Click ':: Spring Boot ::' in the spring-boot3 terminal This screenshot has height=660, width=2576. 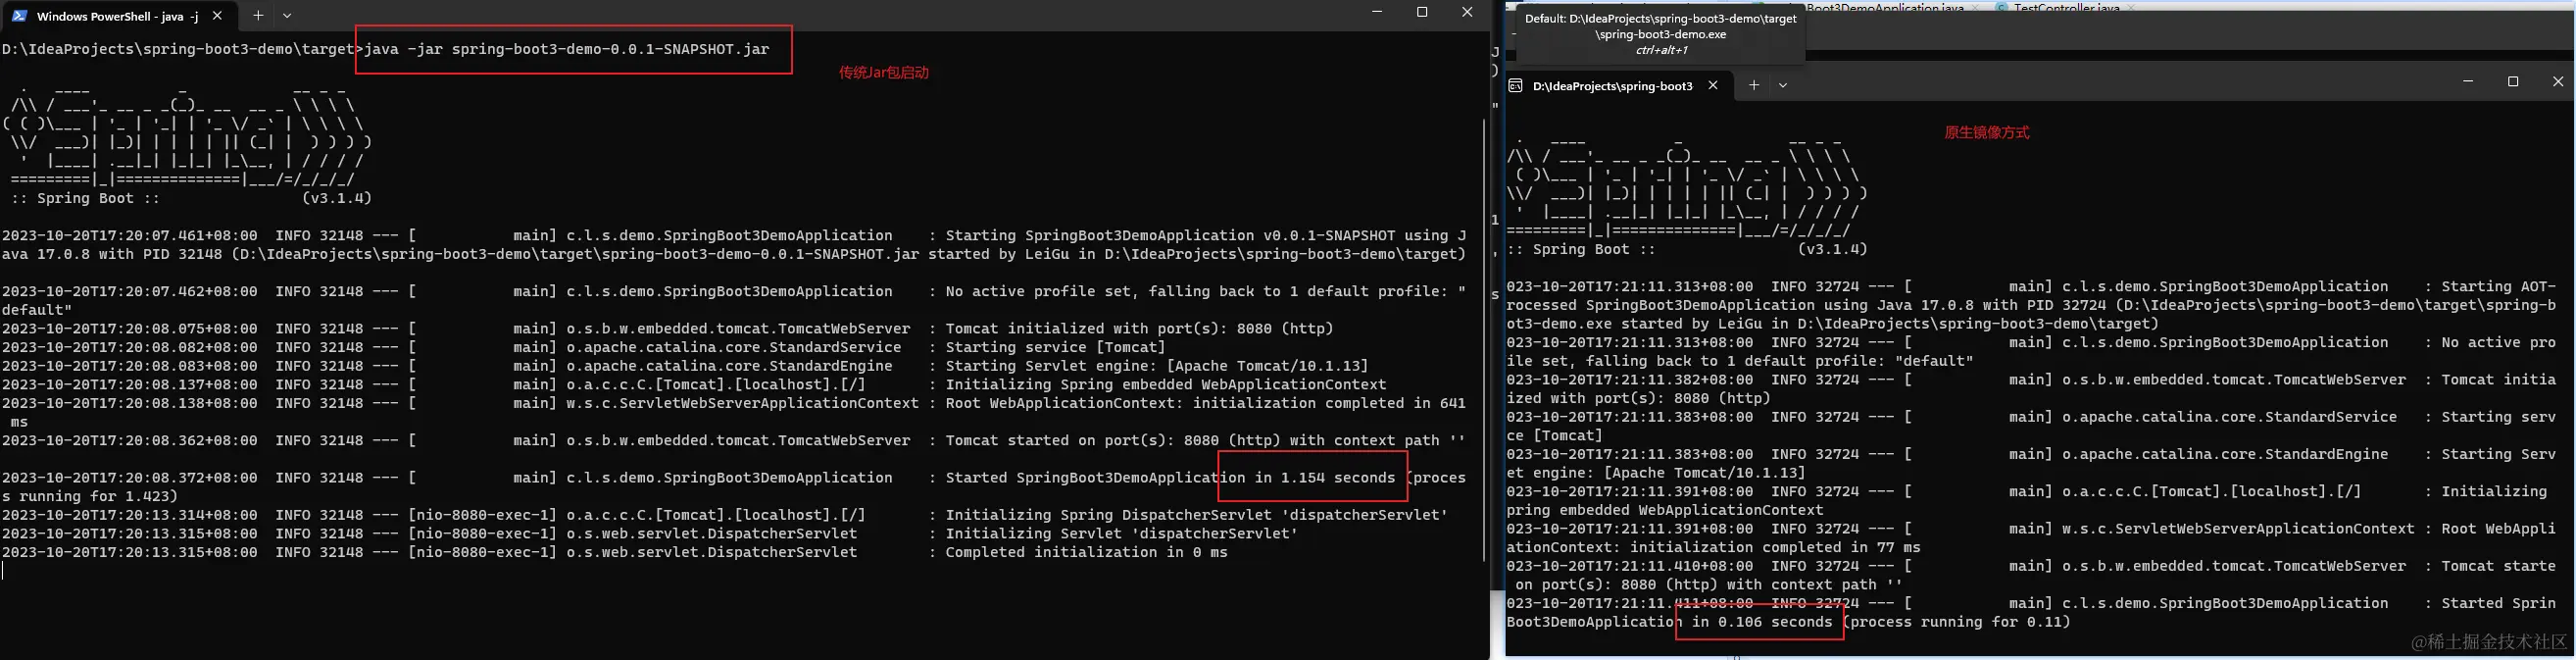(1581, 249)
